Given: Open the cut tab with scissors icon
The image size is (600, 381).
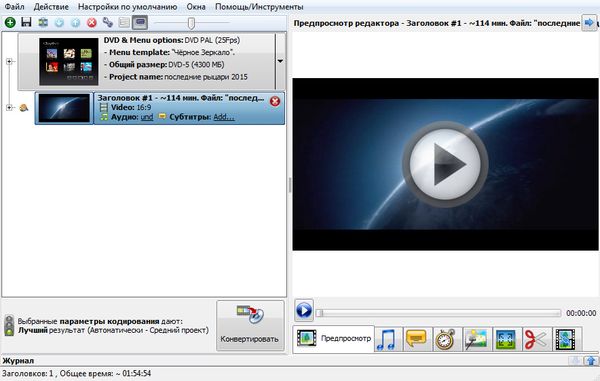Looking at the screenshot, I should point(536,339).
